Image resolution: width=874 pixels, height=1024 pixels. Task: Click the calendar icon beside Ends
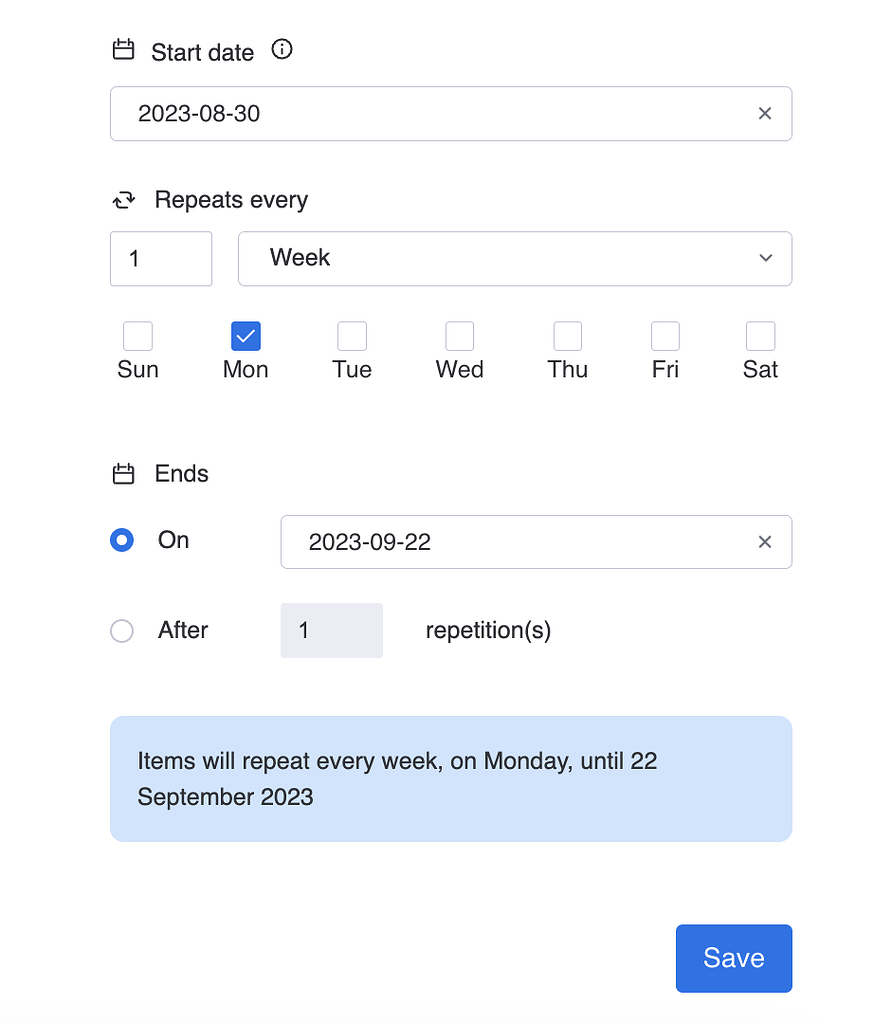click(x=122, y=473)
